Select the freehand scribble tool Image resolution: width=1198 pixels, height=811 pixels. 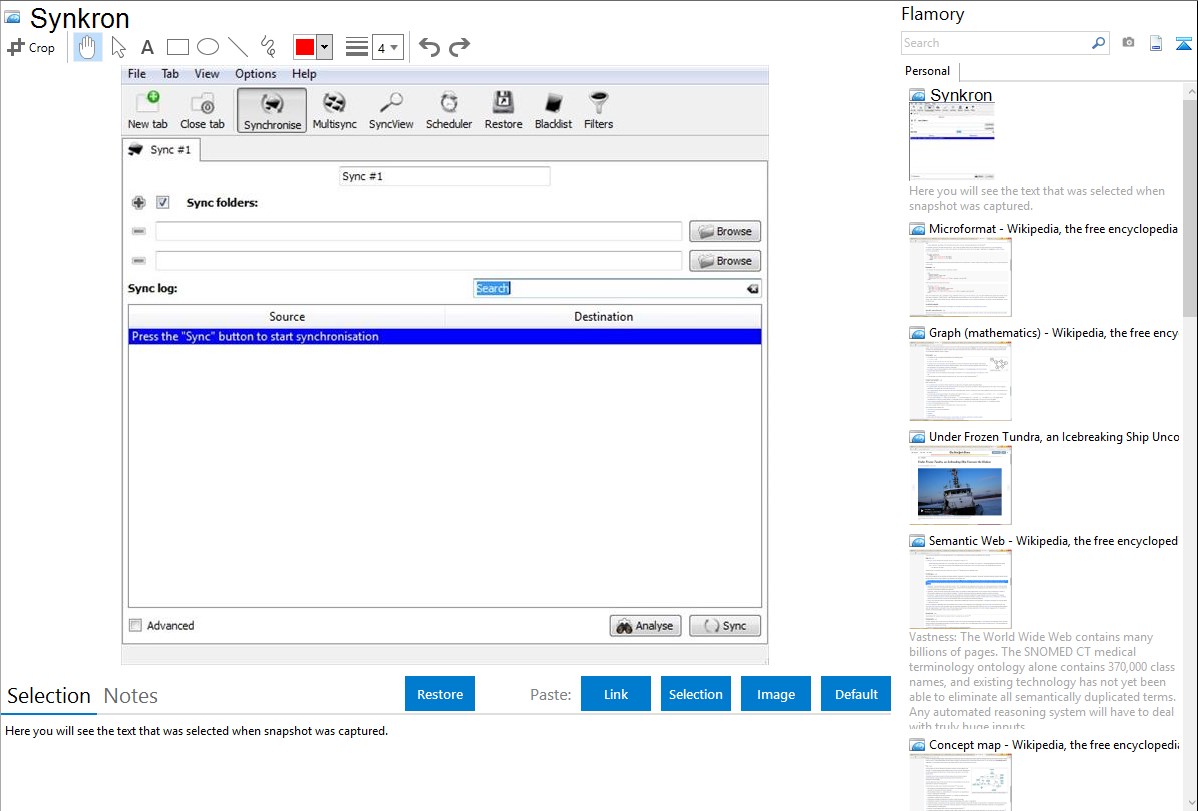point(267,47)
